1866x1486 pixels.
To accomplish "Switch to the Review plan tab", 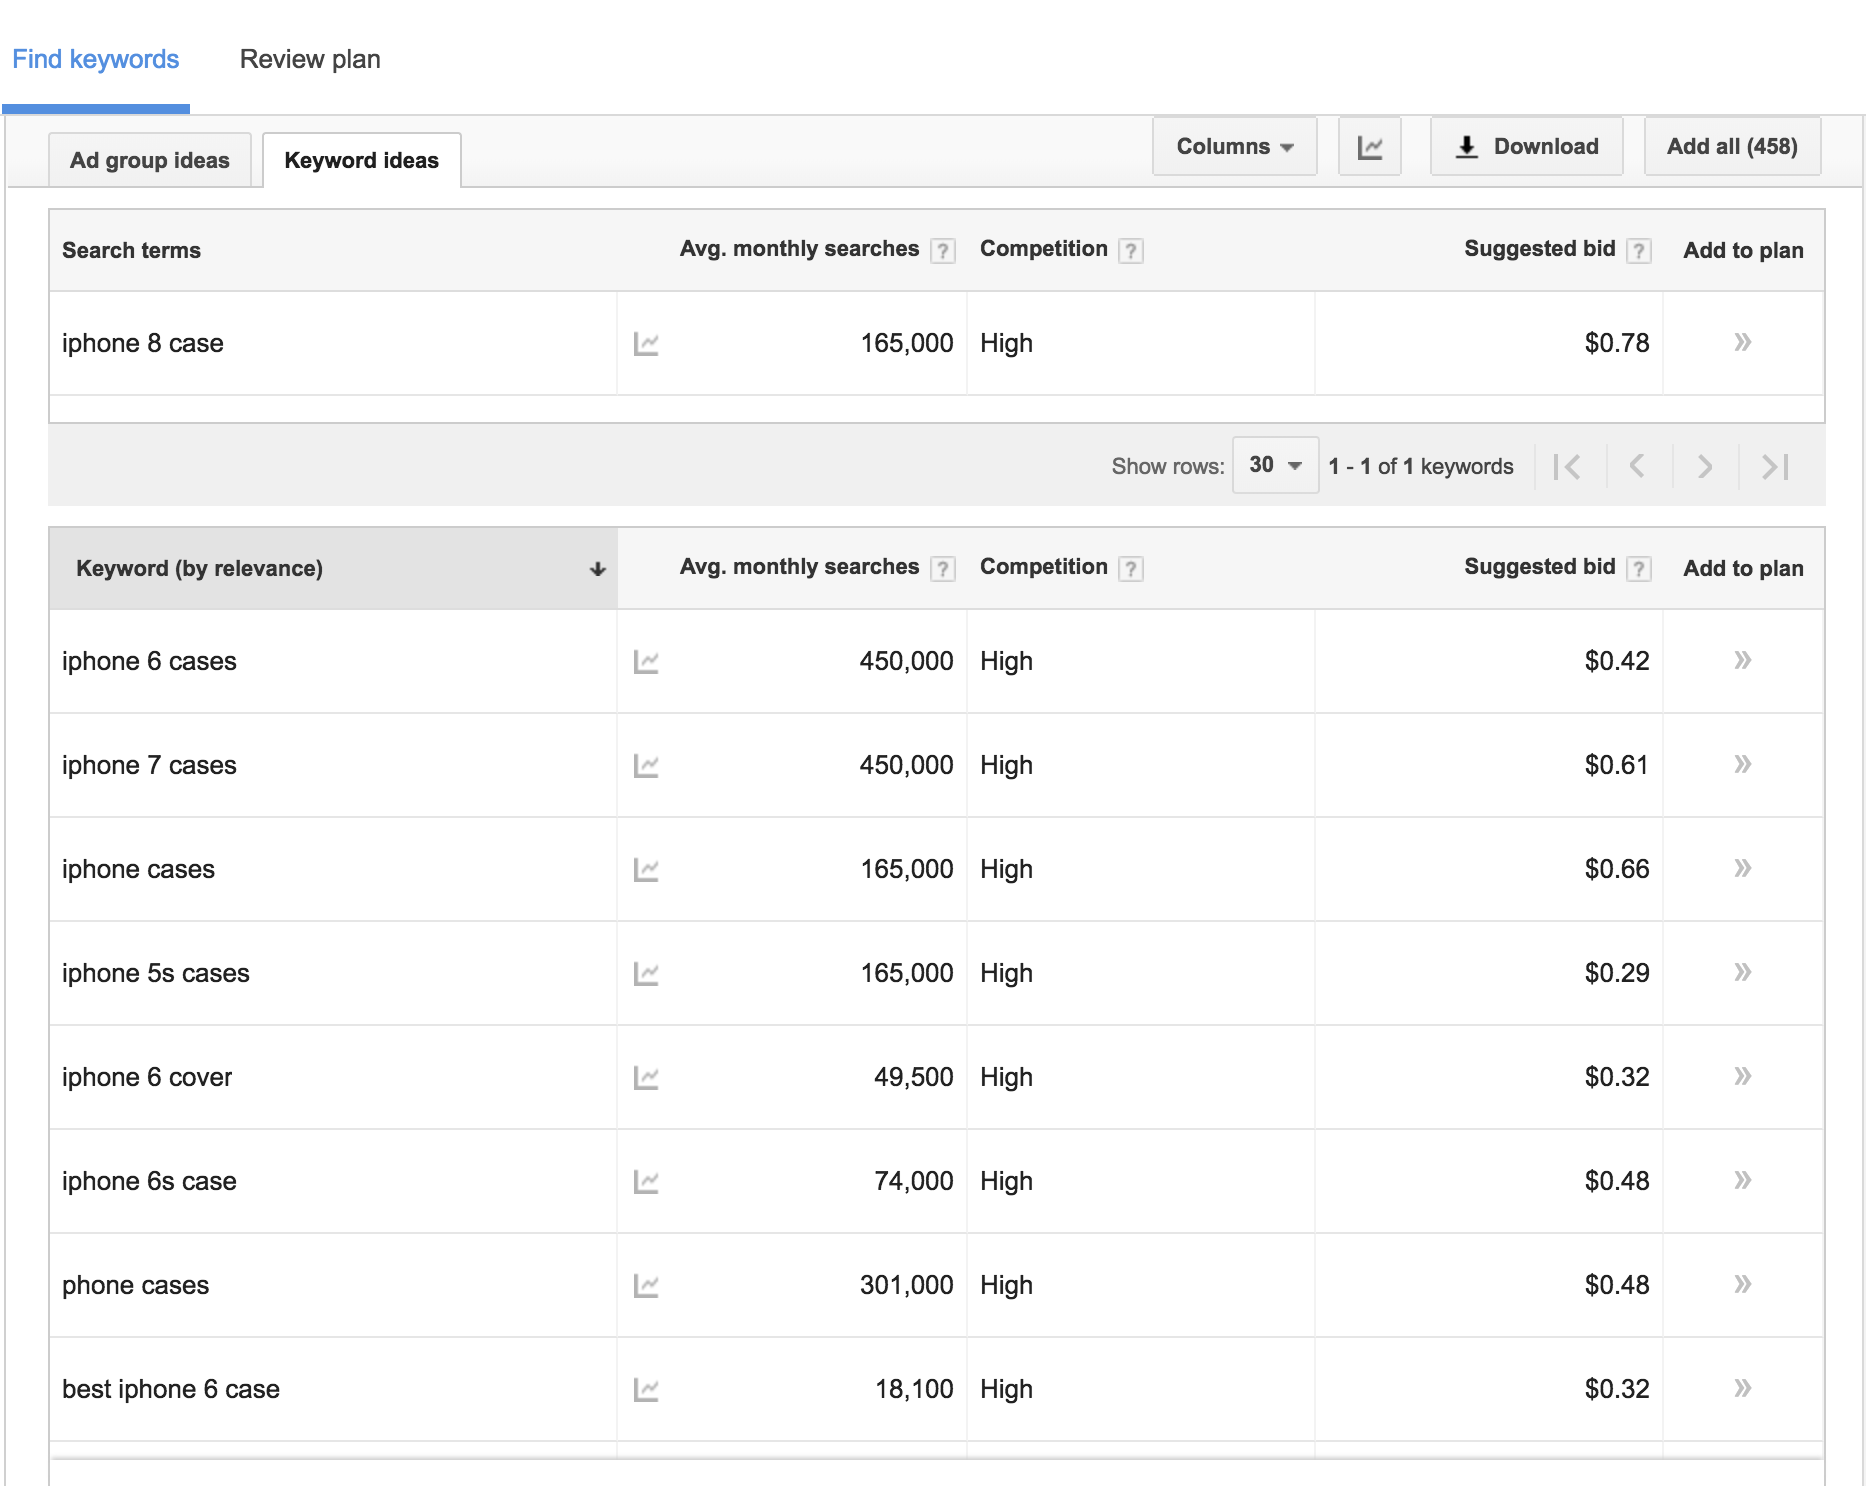I will tap(310, 59).
